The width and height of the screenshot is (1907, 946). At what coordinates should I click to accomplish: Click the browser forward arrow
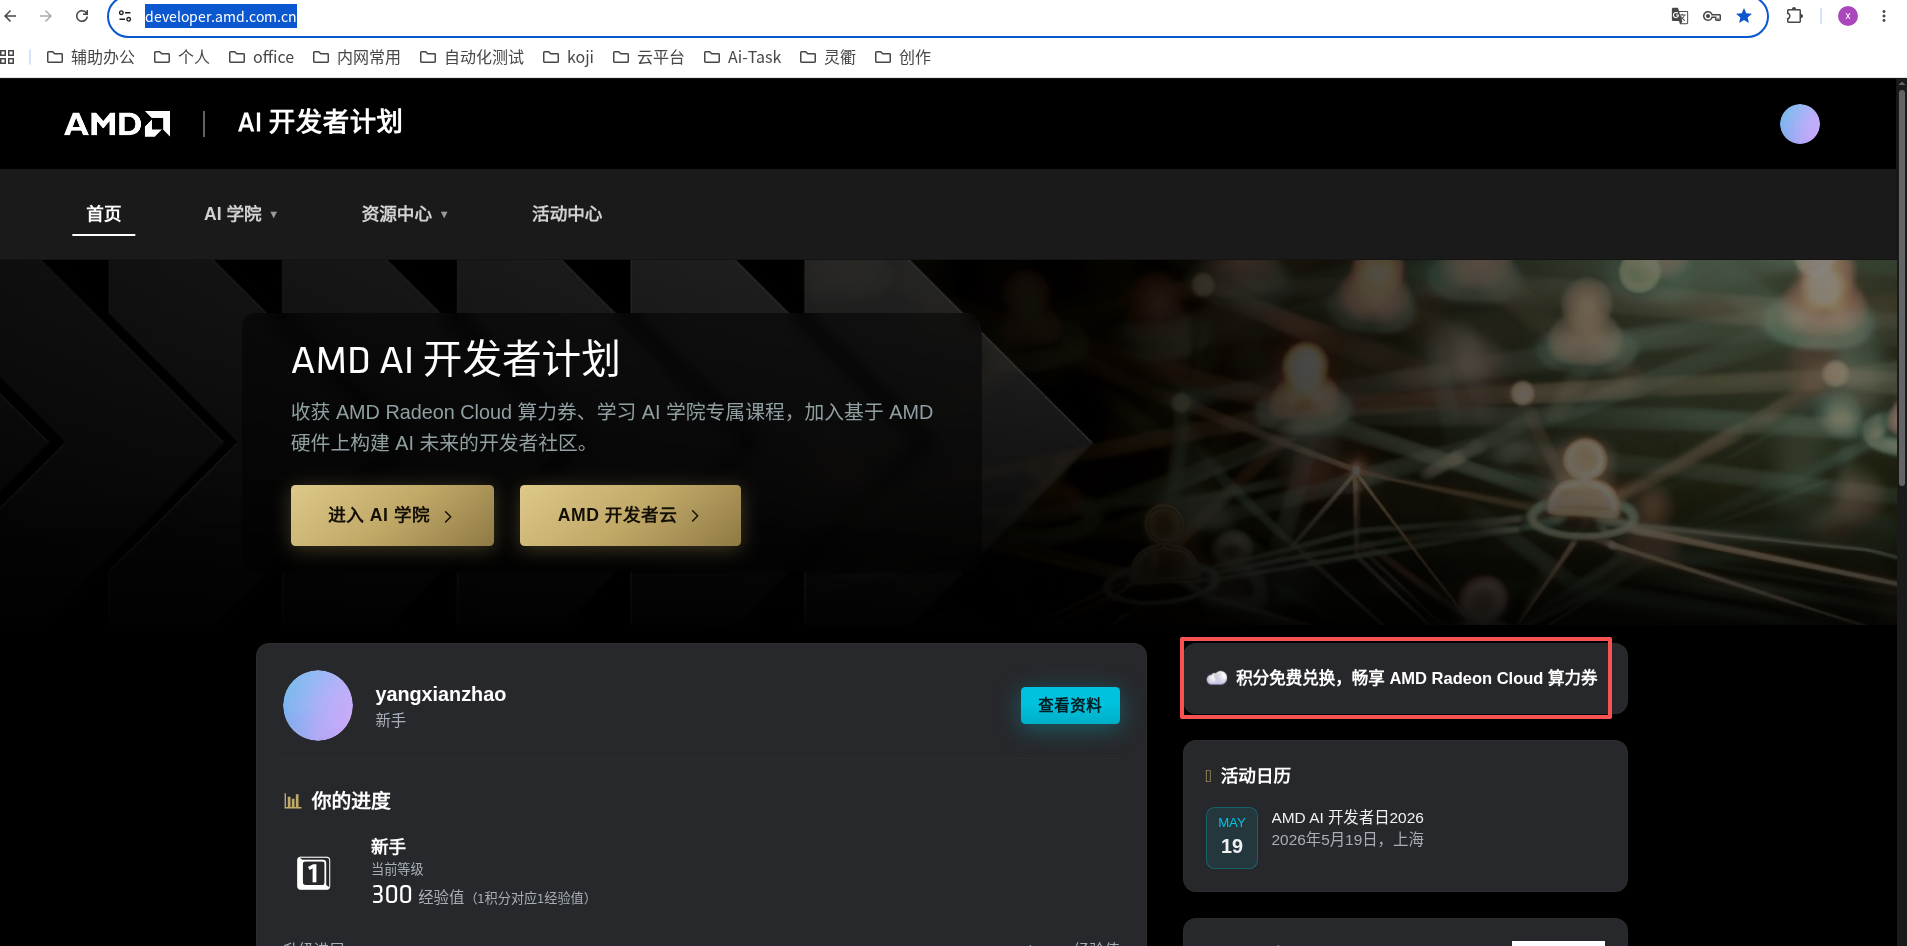click(46, 16)
